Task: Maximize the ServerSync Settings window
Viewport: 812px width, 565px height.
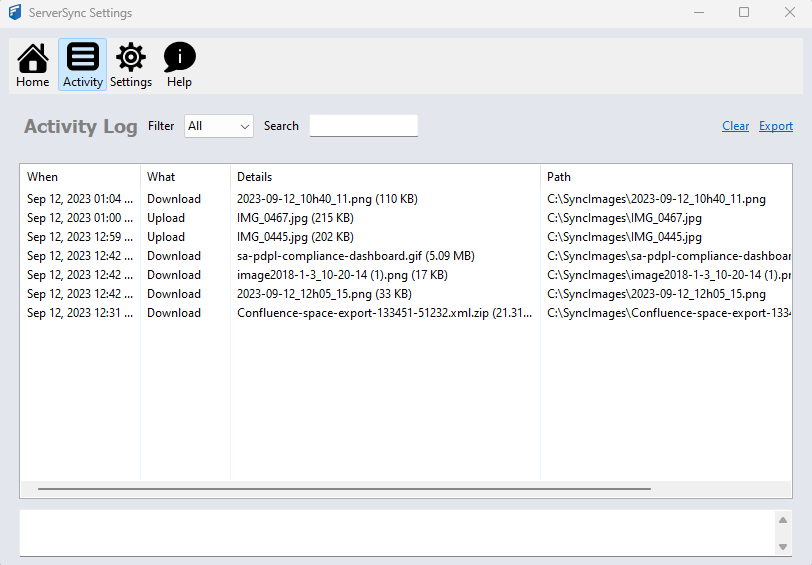Action: point(743,13)
